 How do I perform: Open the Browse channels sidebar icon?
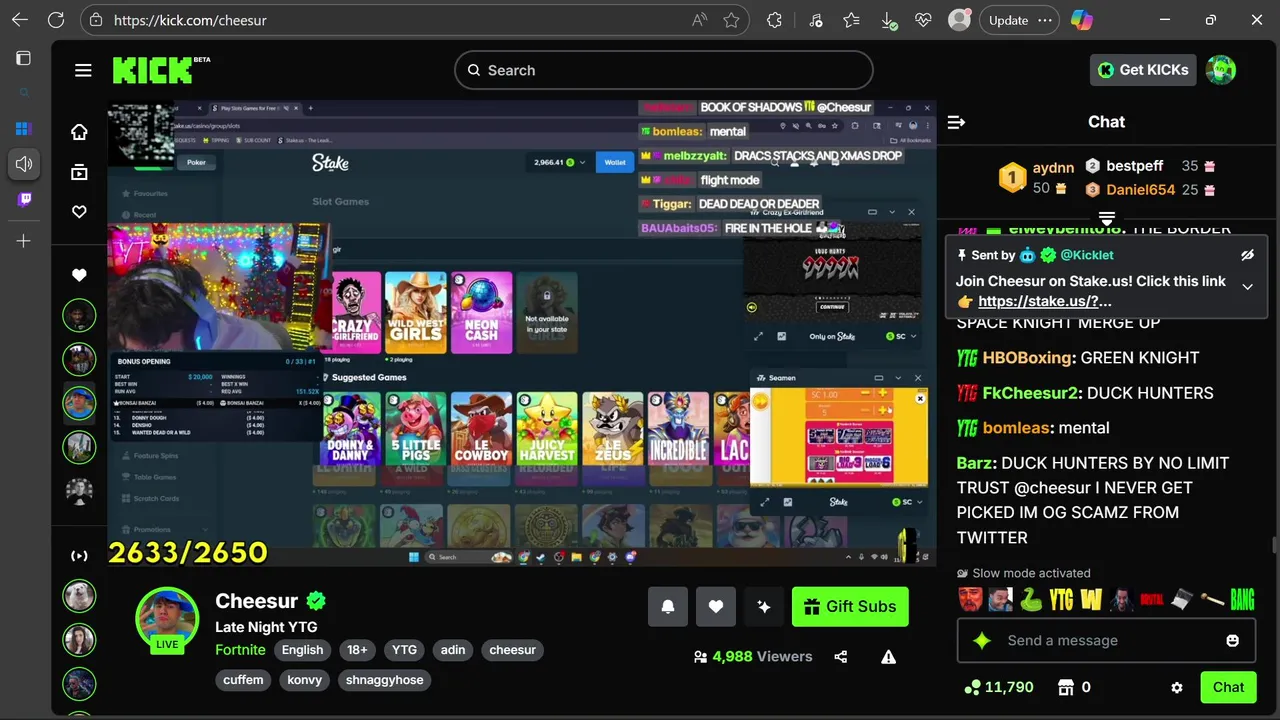[79, 172]
